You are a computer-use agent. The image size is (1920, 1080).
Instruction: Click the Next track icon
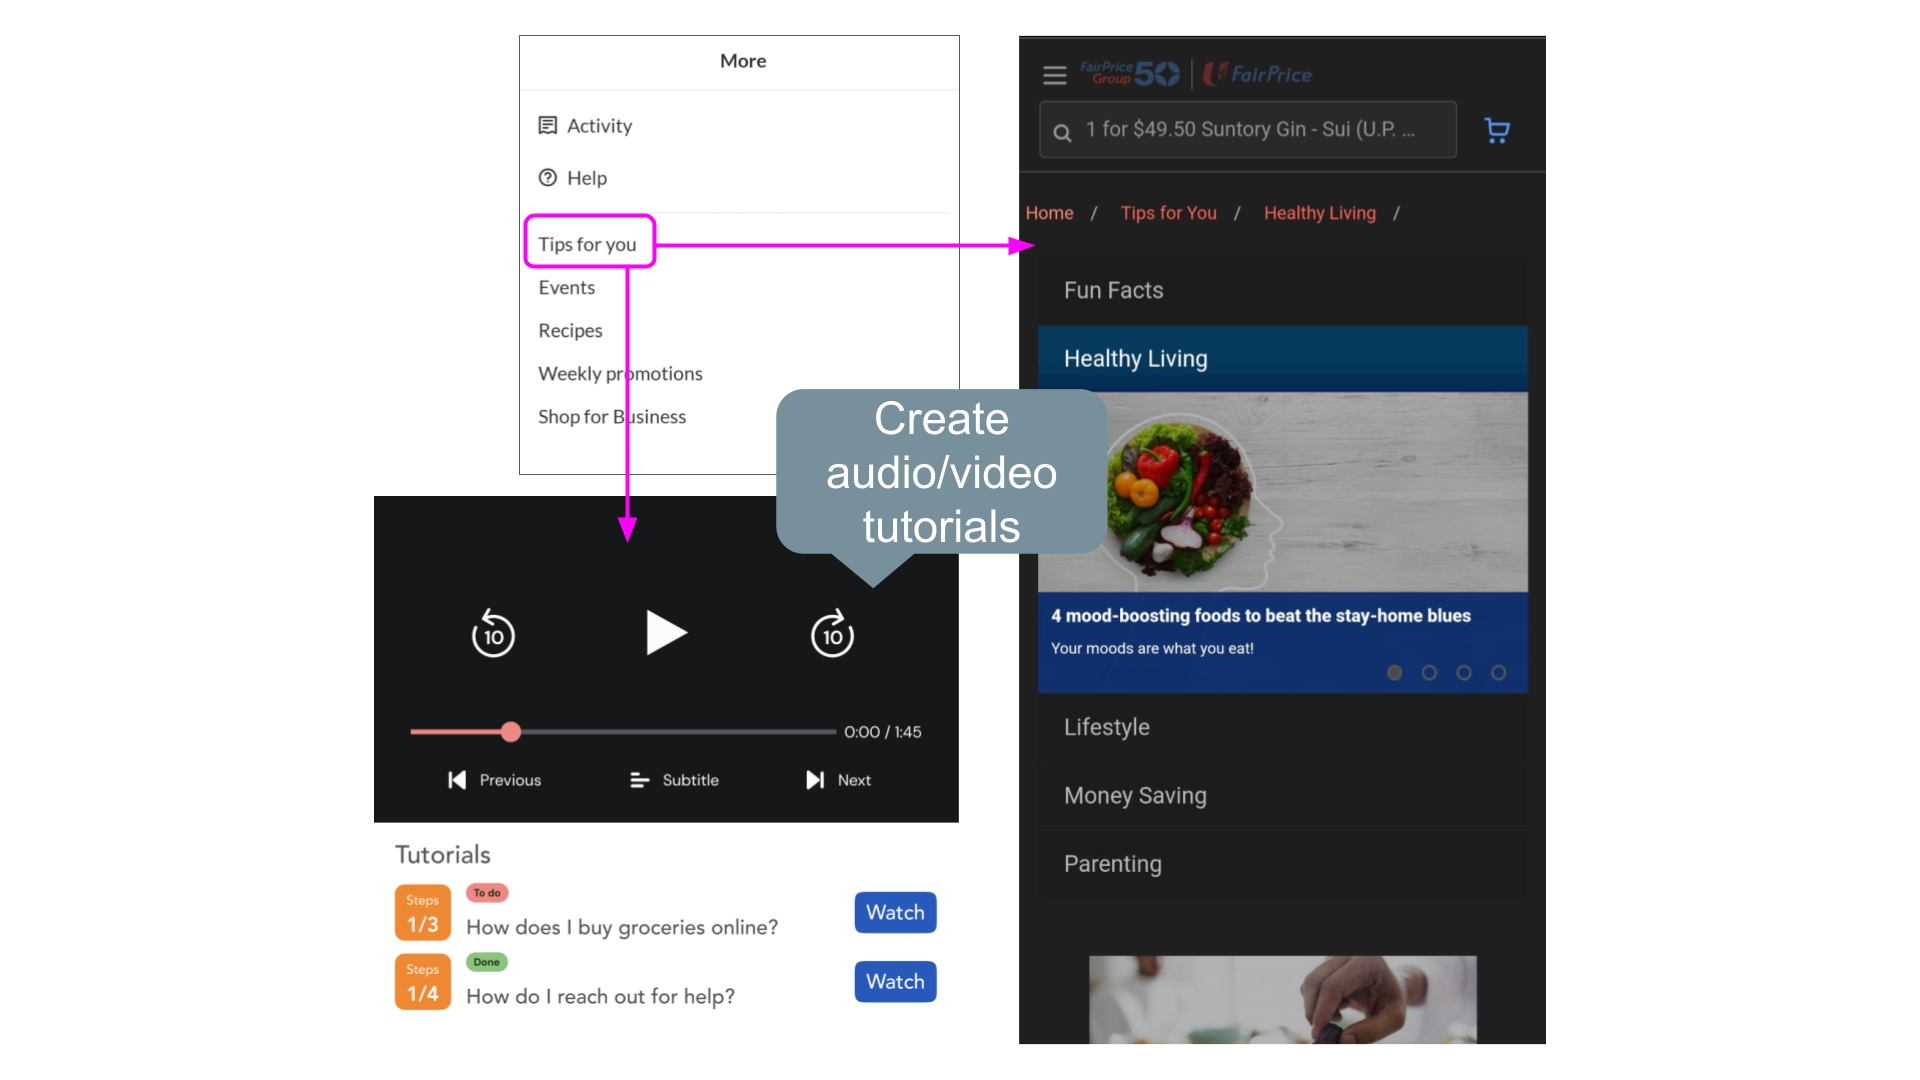click(x=812, y=778)
